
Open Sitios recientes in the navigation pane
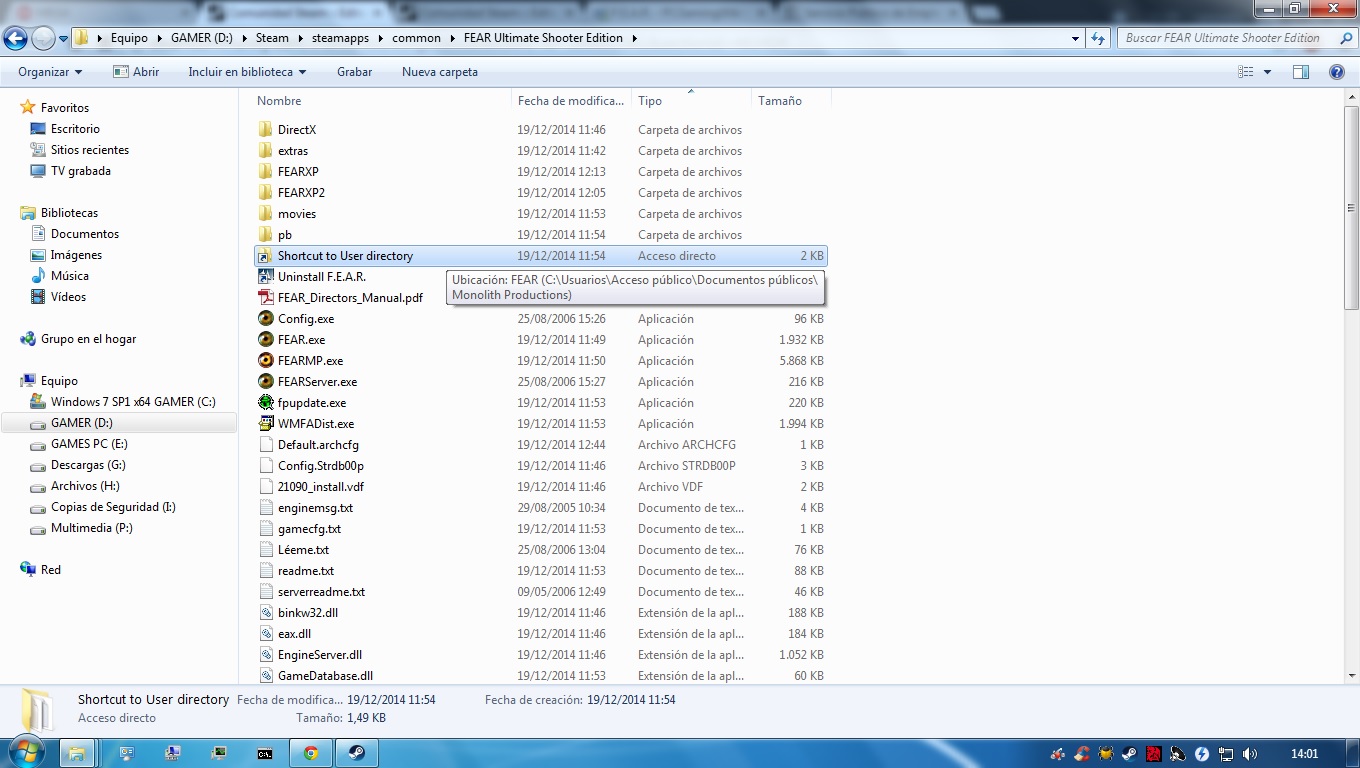(x=90, y=150)
